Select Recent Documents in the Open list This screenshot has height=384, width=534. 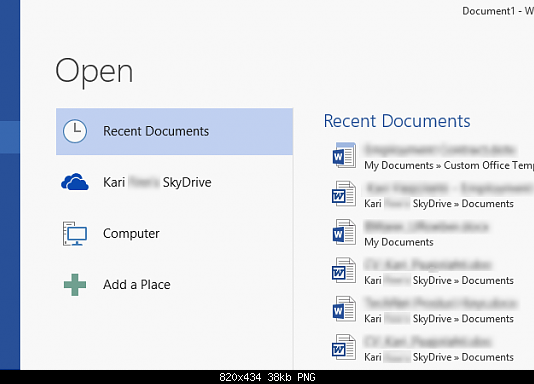[x=174, y=131]
